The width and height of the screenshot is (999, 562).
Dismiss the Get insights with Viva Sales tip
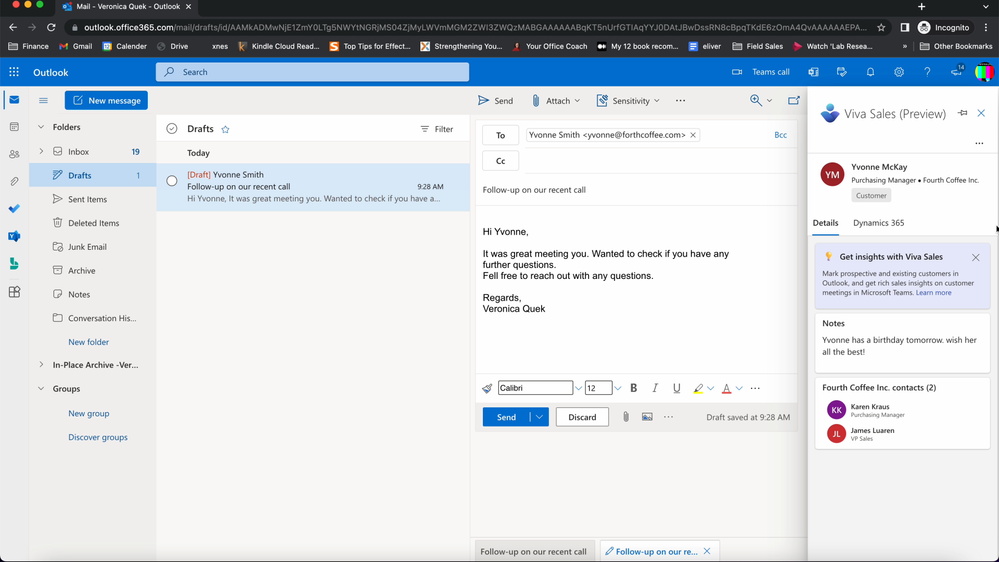(x=975, y=257)
